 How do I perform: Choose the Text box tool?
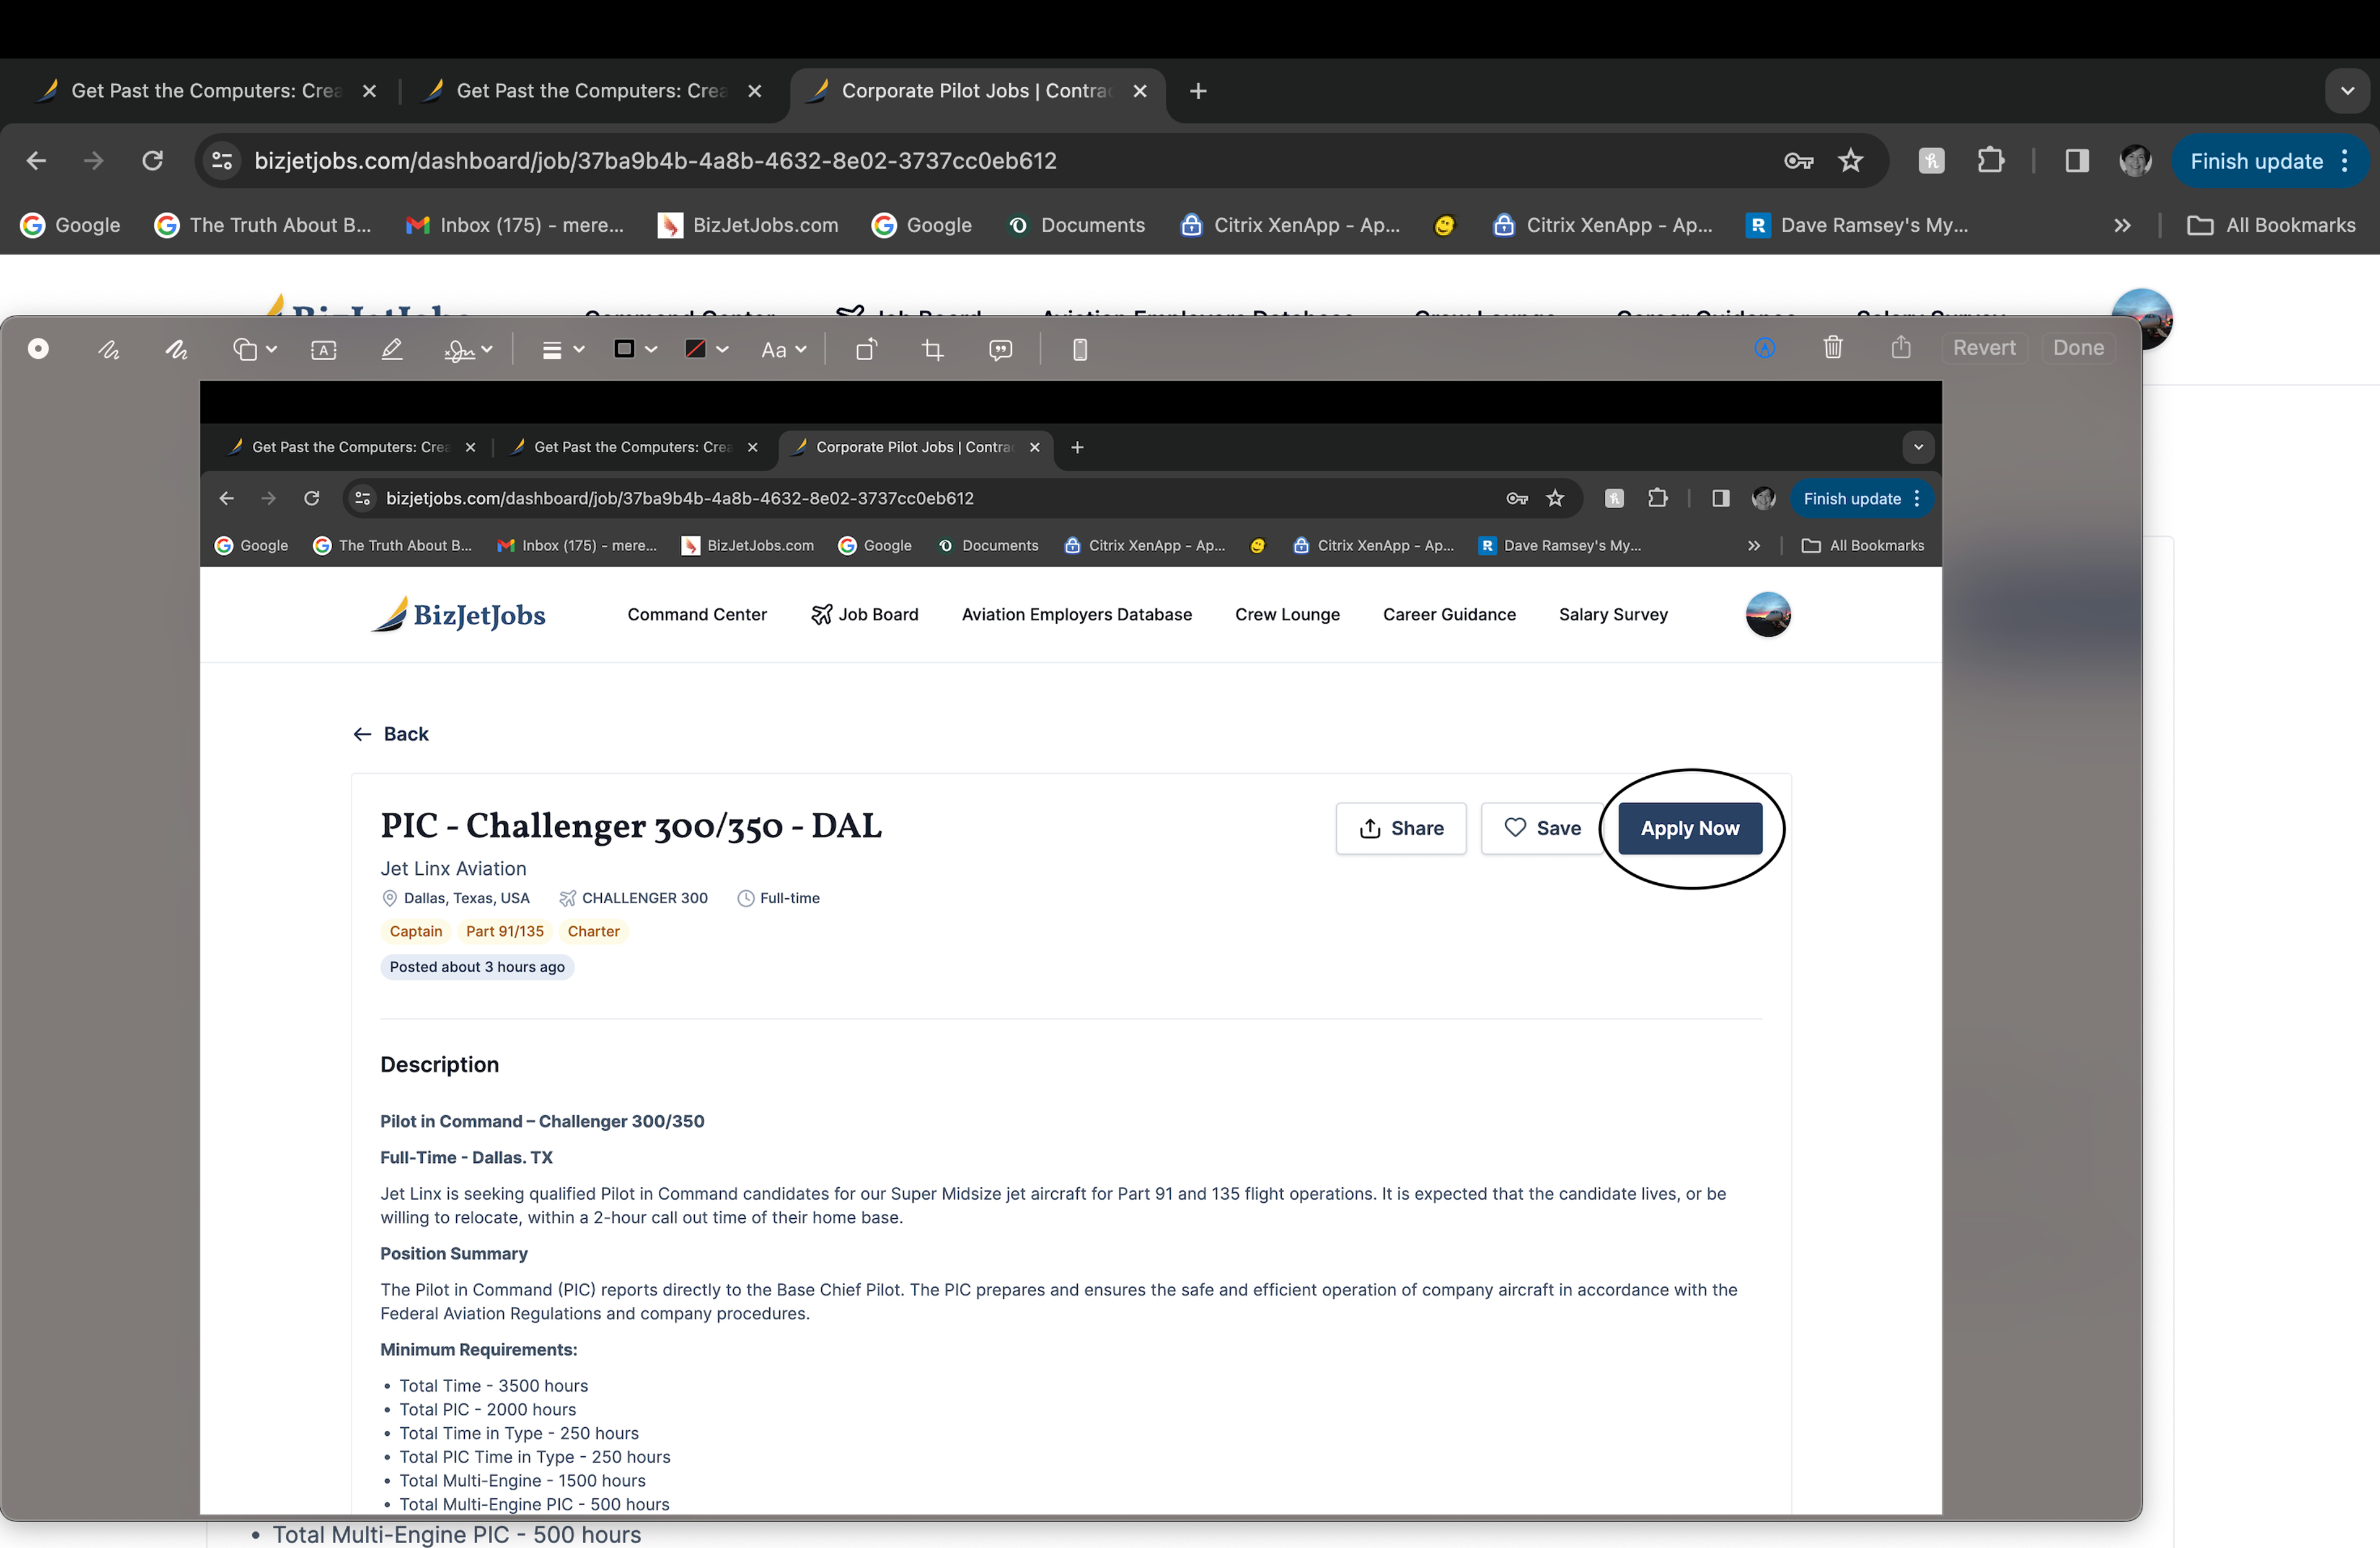pos(323,350)
